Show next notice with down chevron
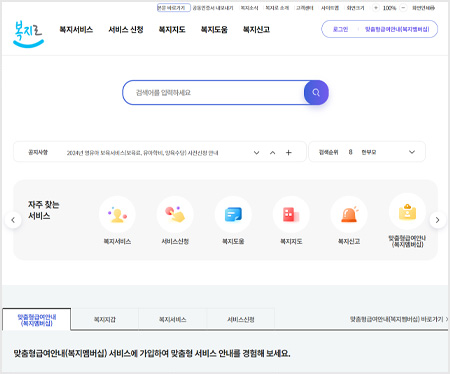Viewport: 450px width, 374px height. coord(256,152)
